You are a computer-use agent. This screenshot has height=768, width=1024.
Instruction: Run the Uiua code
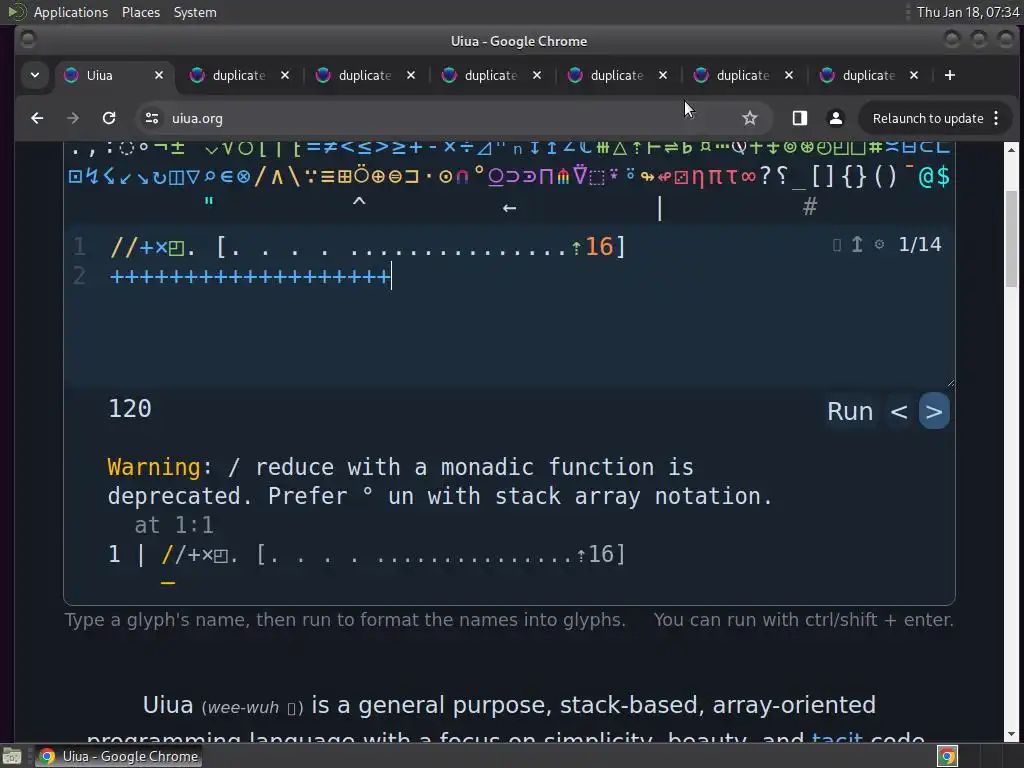click(850, 411)
